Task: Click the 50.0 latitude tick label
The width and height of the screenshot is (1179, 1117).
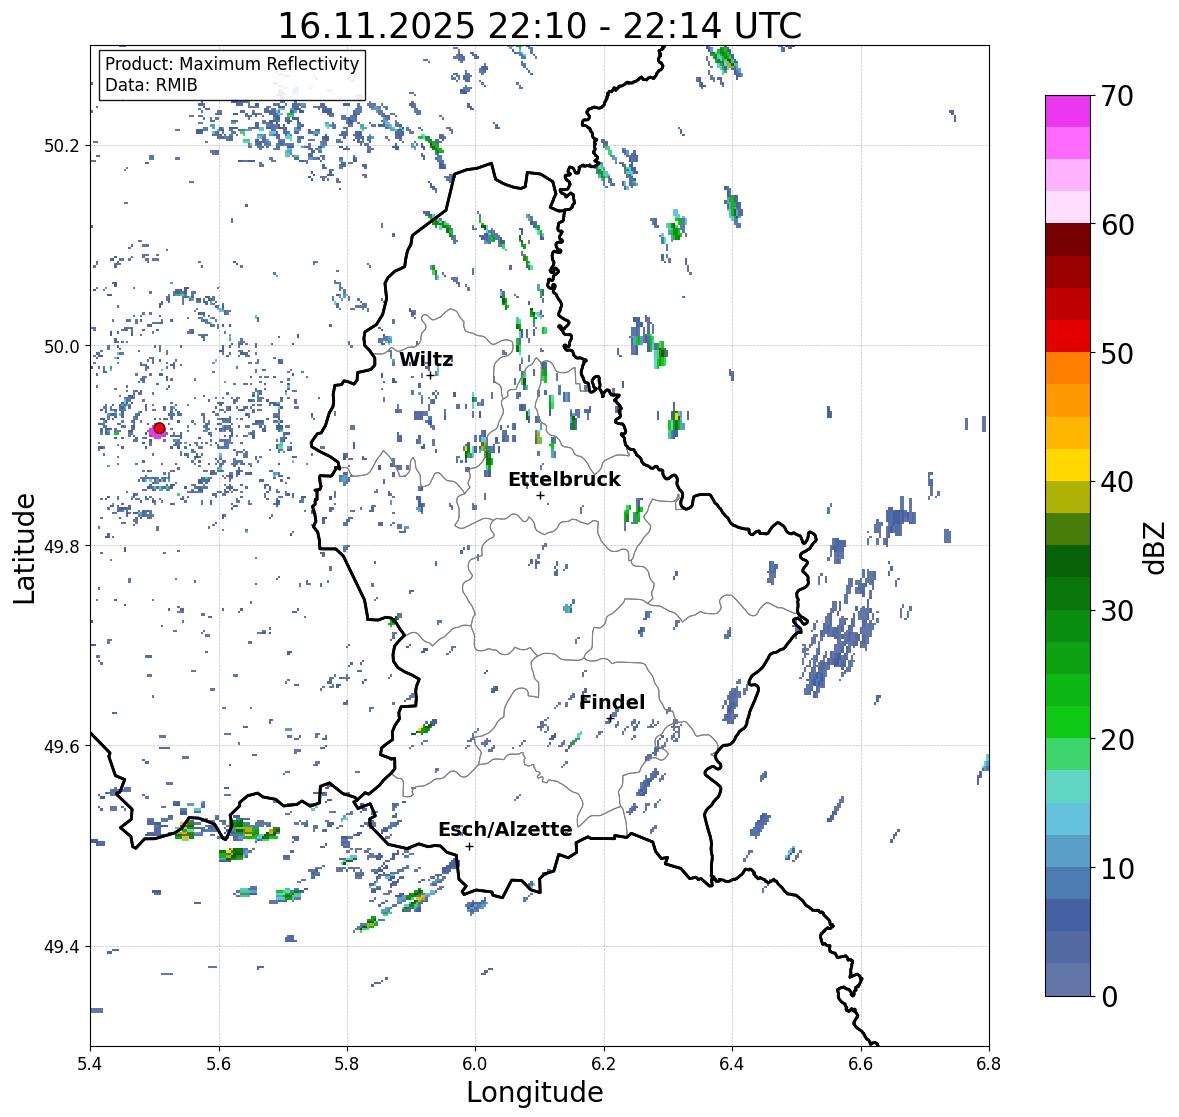Action: pyautogui.click(x=62, y=347)
